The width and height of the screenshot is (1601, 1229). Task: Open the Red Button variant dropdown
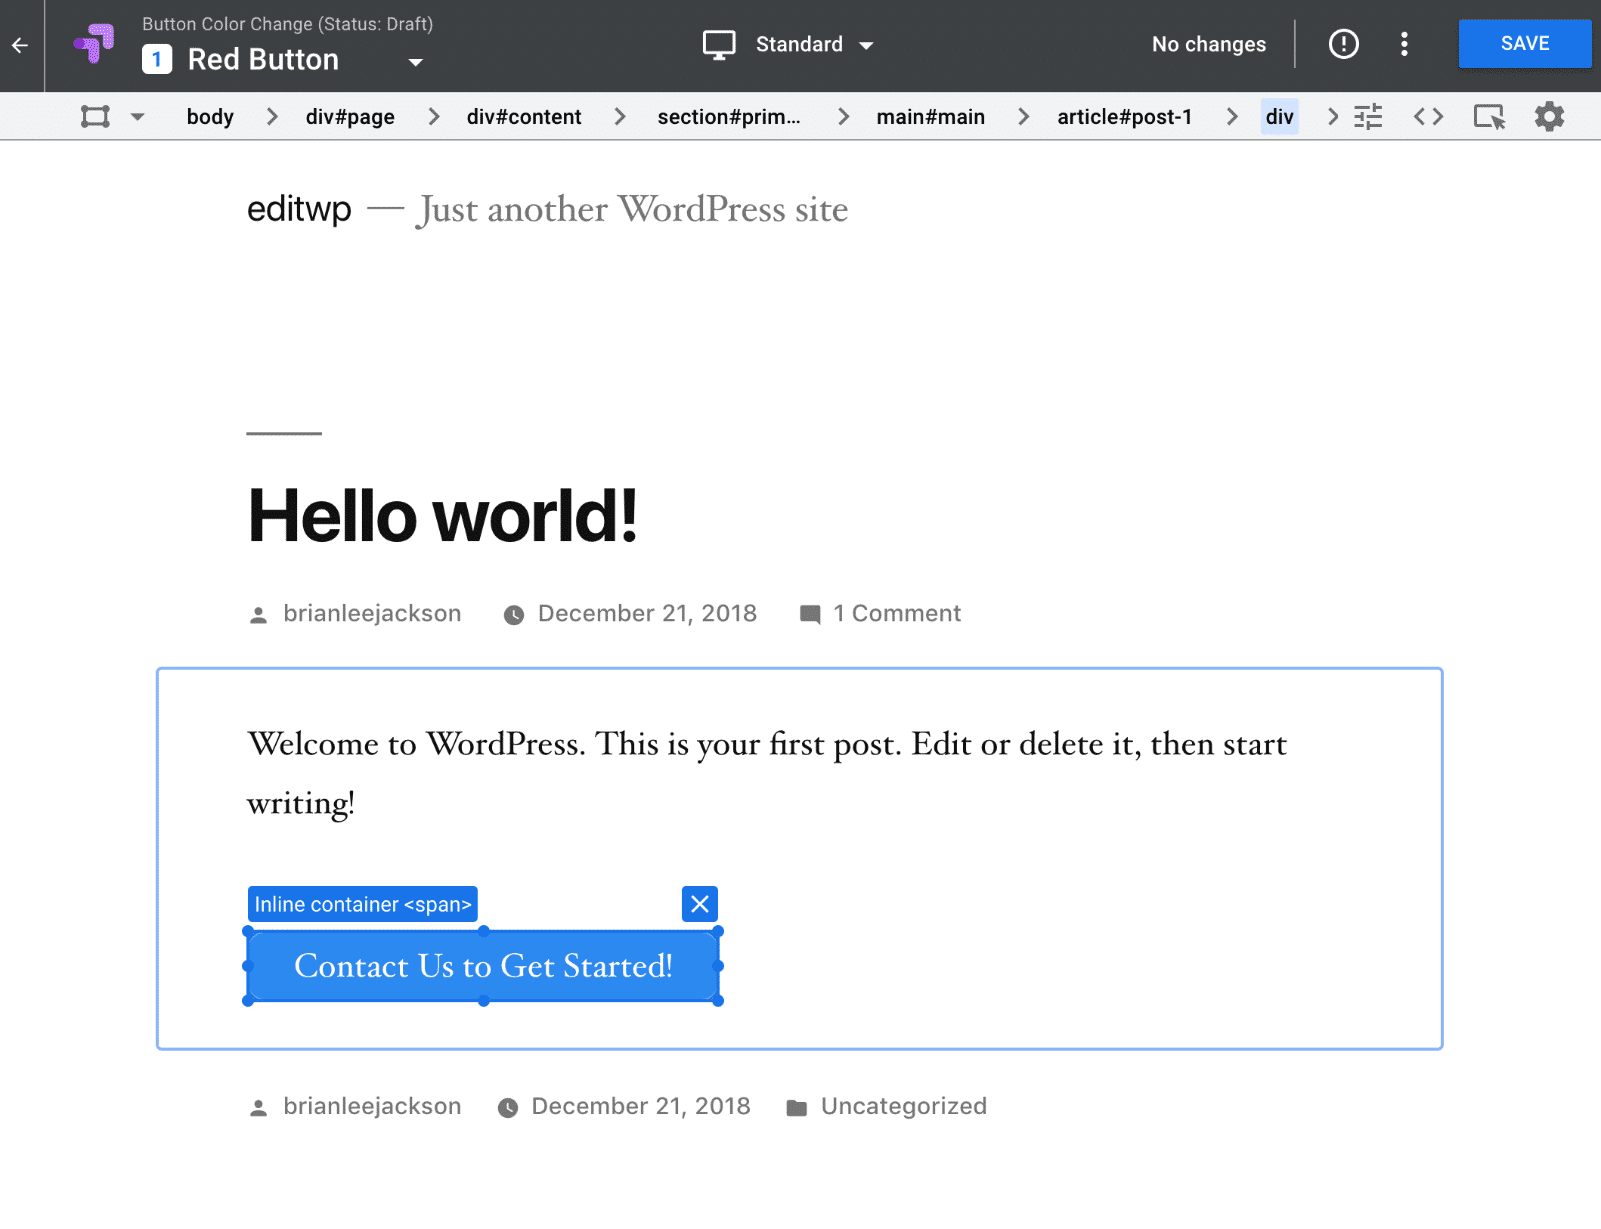[416, 62]
